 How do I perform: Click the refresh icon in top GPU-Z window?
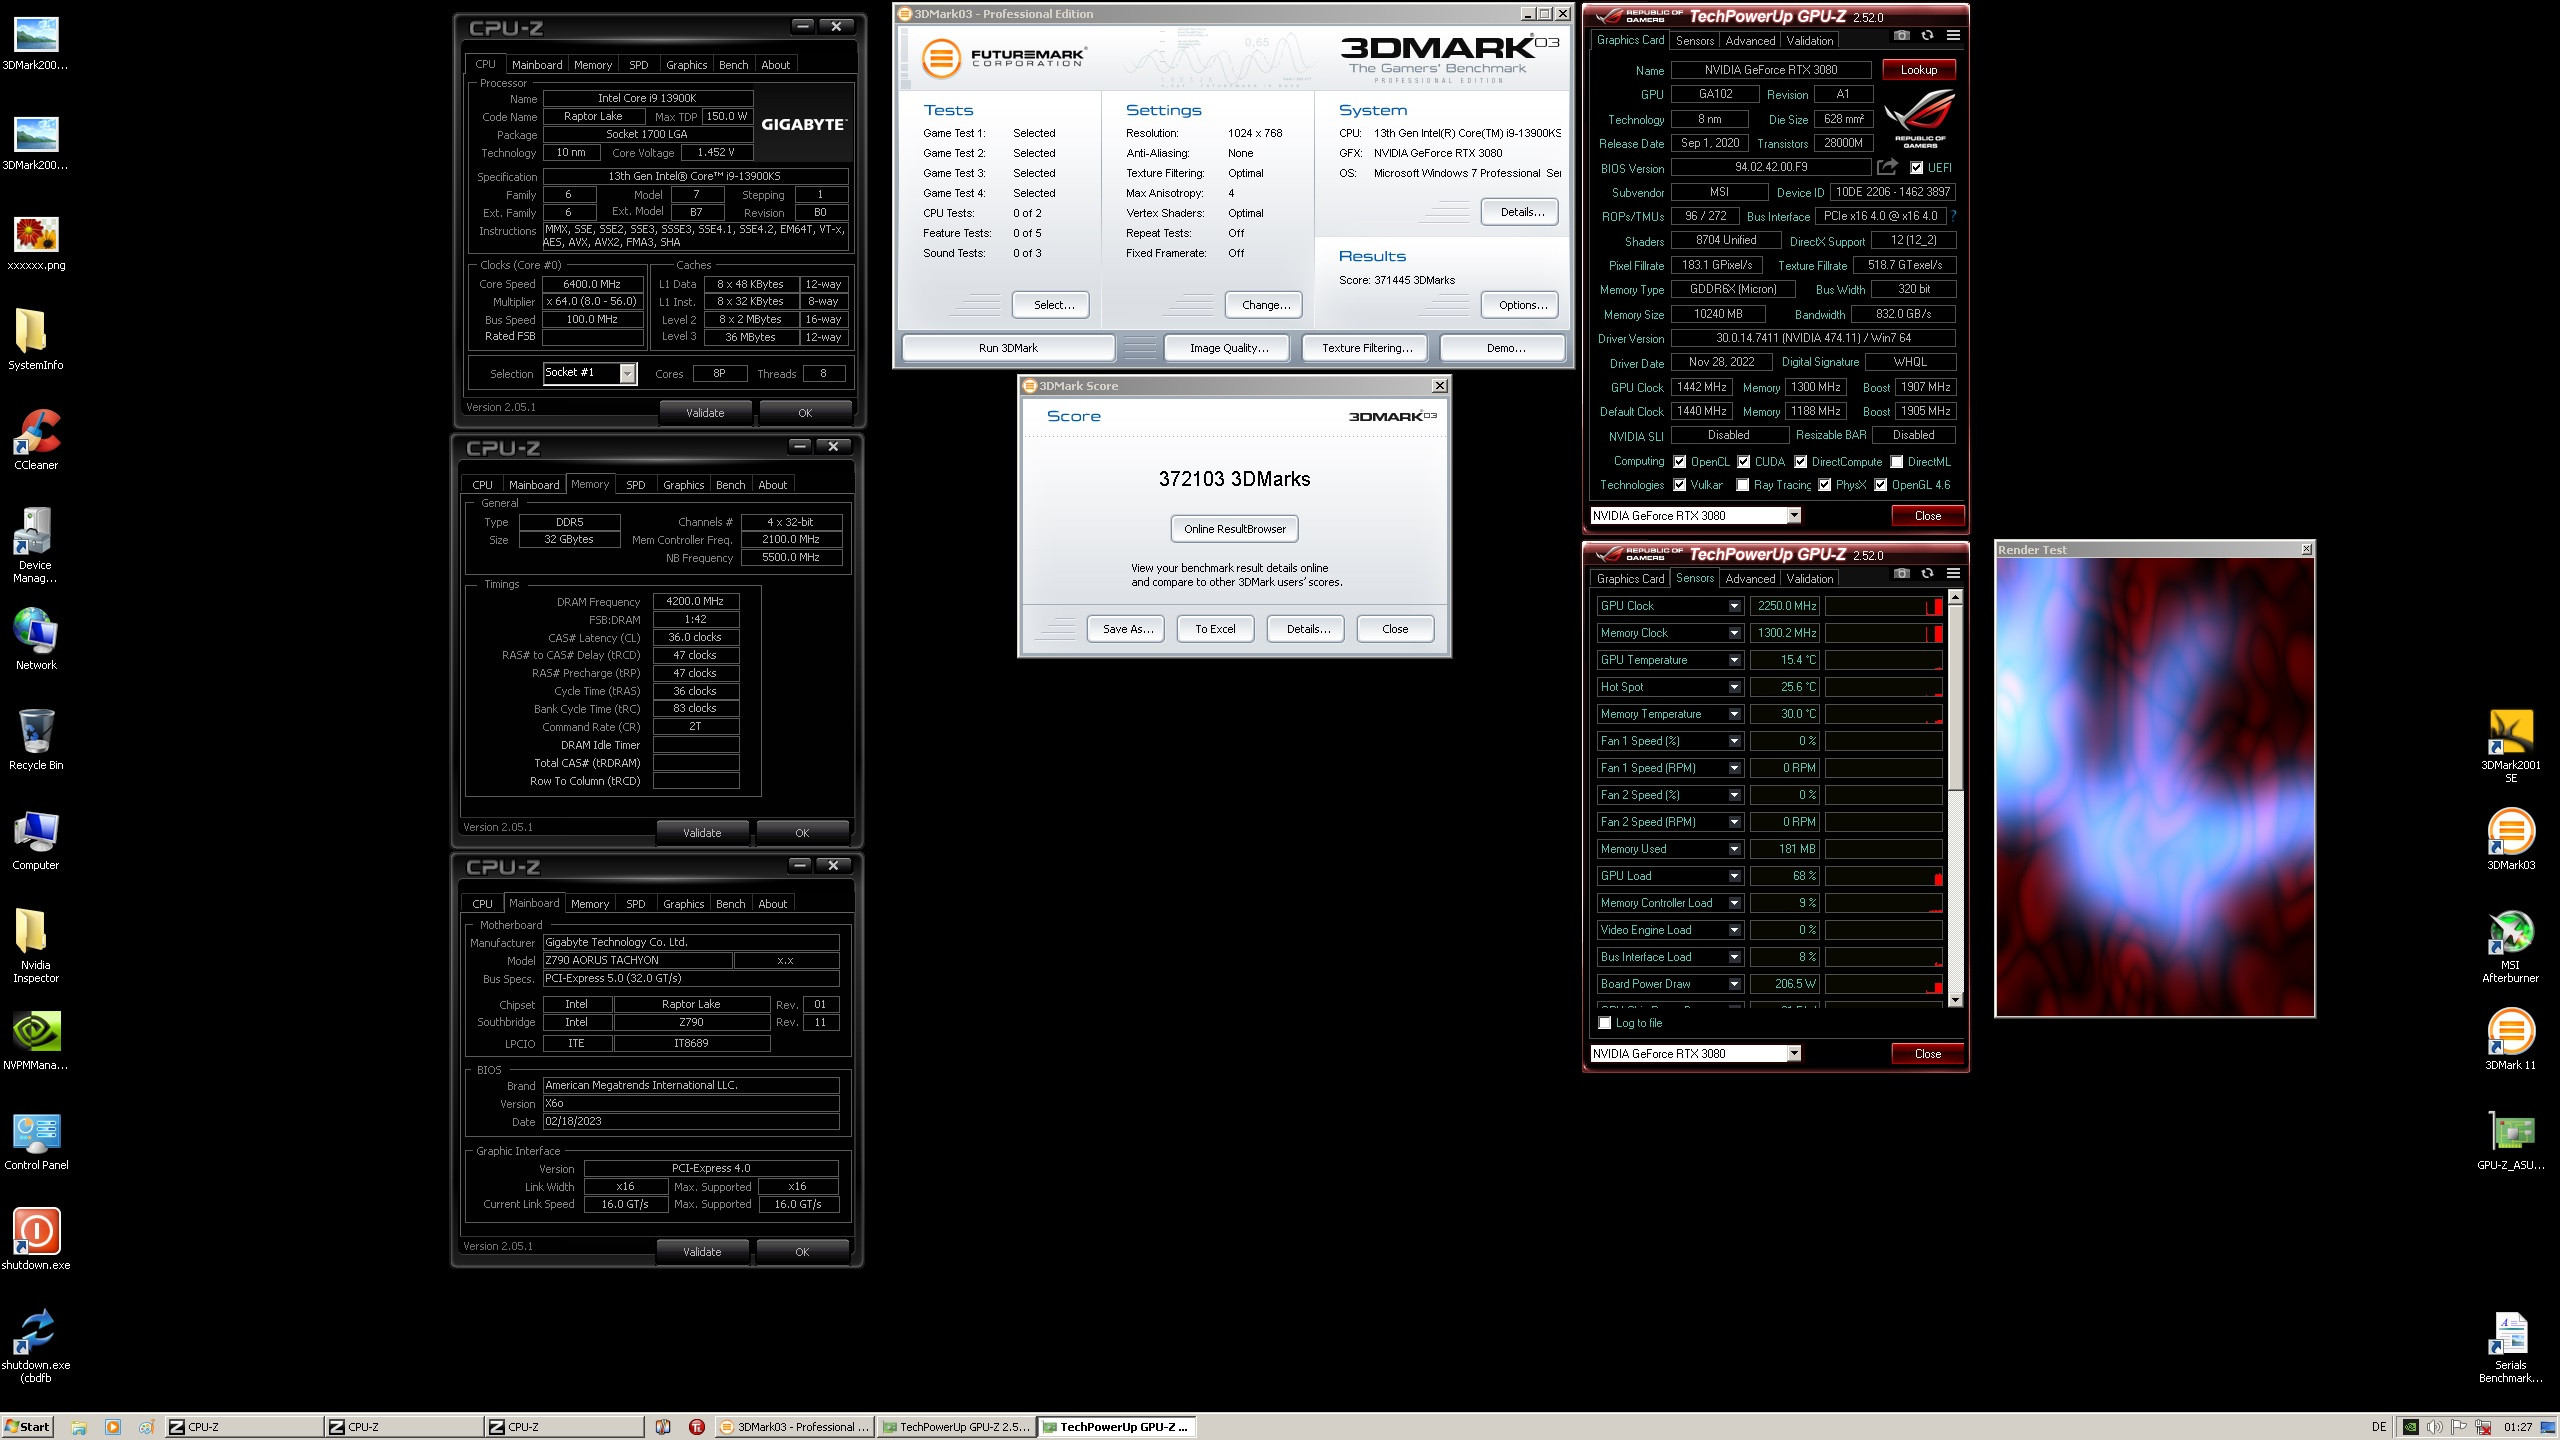pyautogui.click(x=1927, y=36)
